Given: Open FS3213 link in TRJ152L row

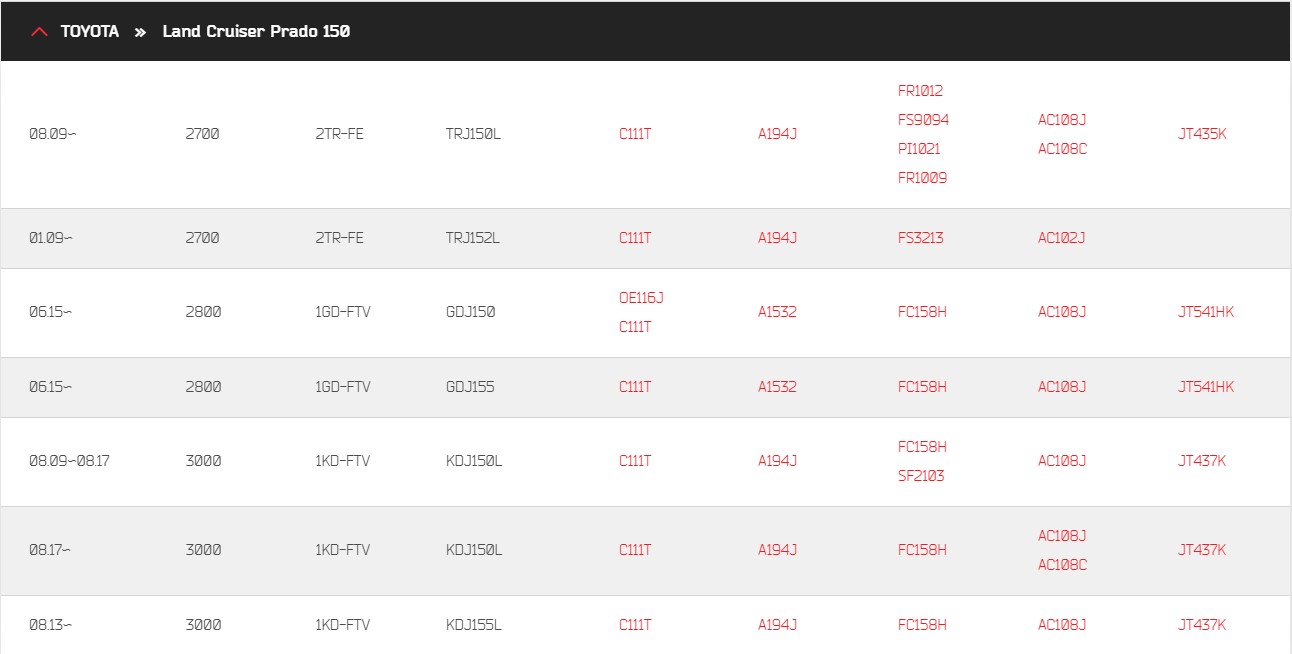Looking at the screenshot, I should 920,238.
